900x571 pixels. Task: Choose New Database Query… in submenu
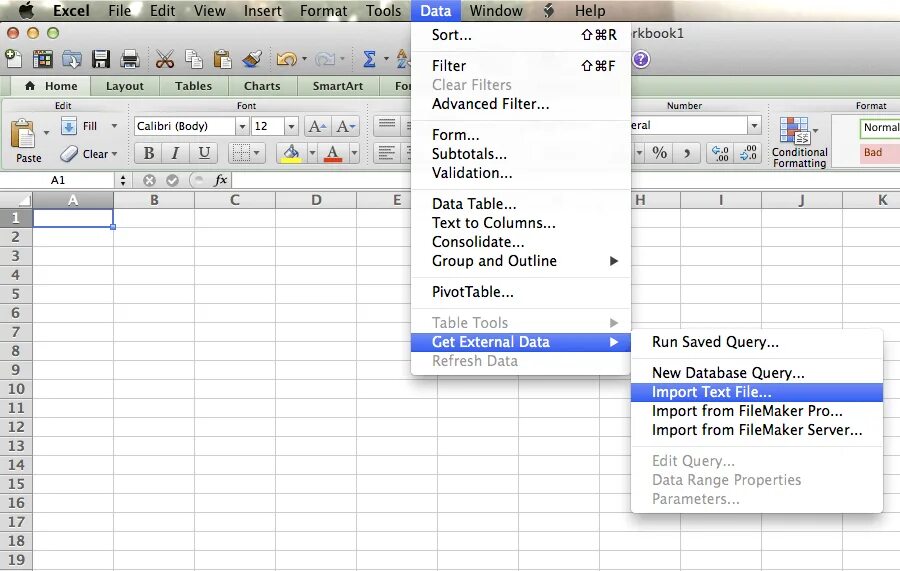tap(757, 373)
